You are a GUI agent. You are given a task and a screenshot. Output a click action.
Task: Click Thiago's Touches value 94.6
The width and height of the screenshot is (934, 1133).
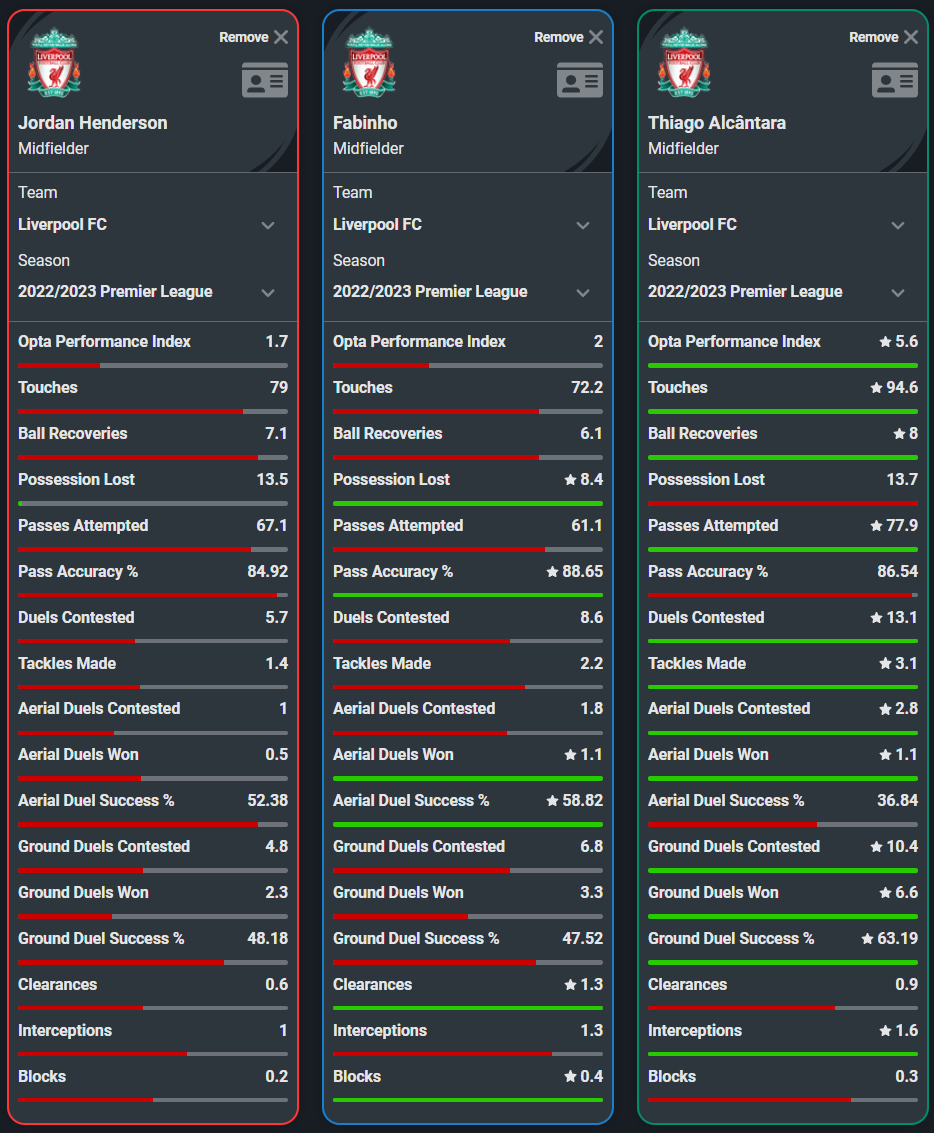click(x=902, y=387)
